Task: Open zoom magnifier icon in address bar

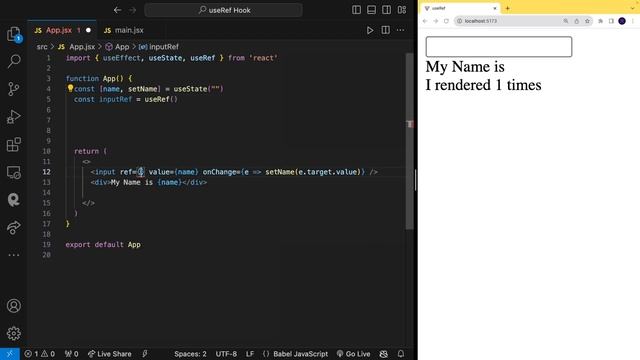Action: [566, 21]
